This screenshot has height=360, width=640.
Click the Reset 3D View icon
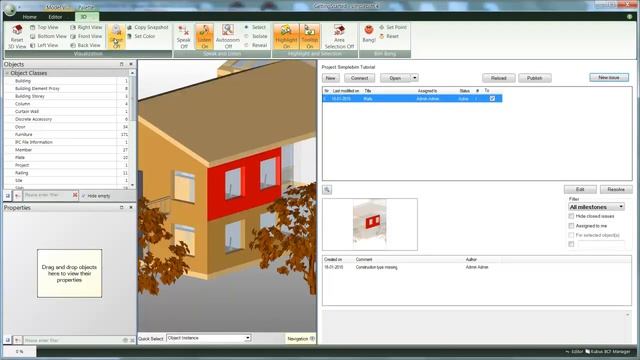point(17,36)
